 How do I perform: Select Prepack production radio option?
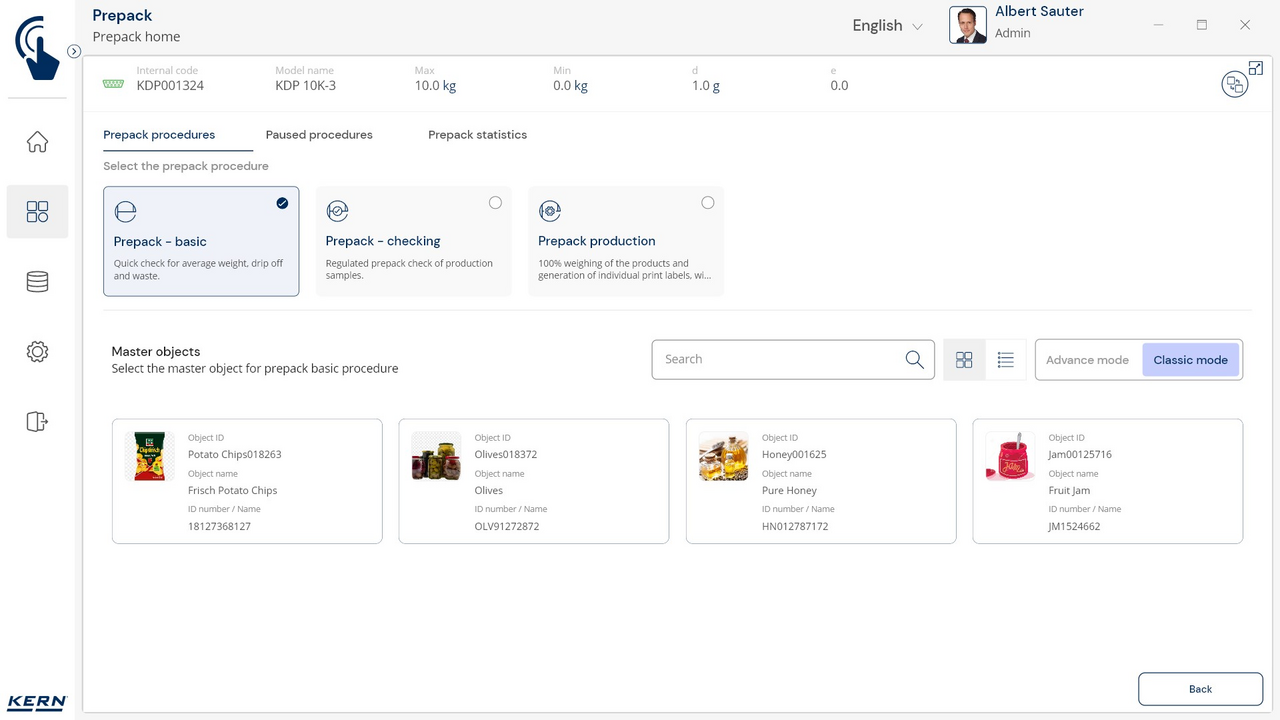point(708,203)
